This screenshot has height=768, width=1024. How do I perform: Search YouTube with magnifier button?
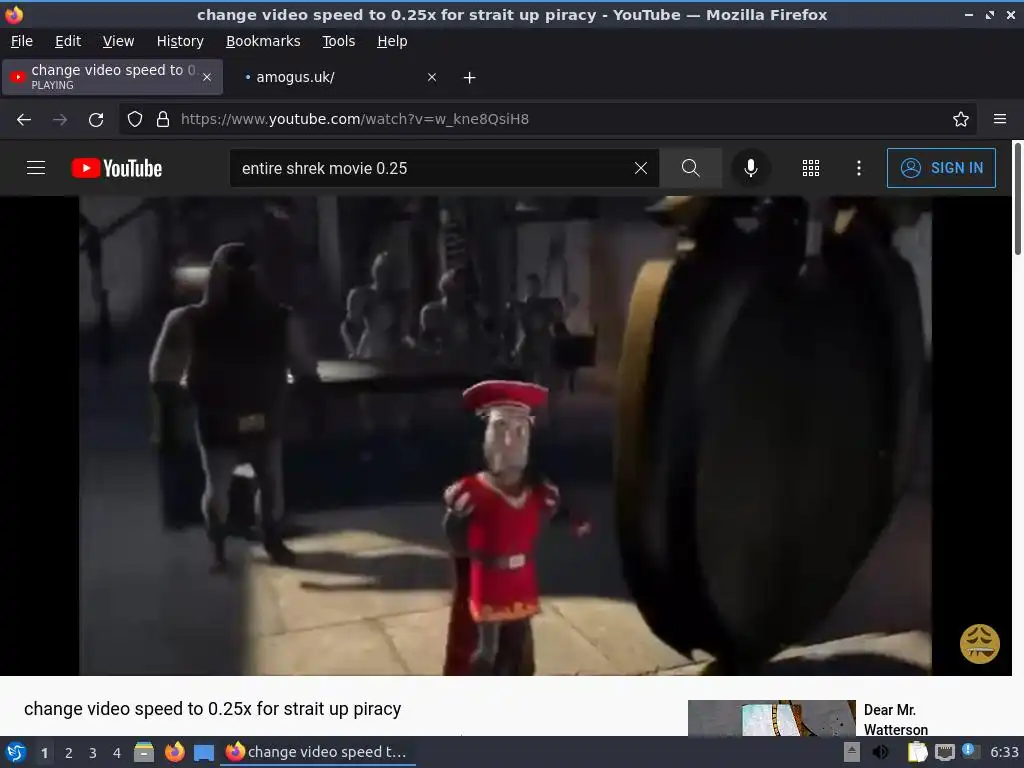(x=690, y=168)
